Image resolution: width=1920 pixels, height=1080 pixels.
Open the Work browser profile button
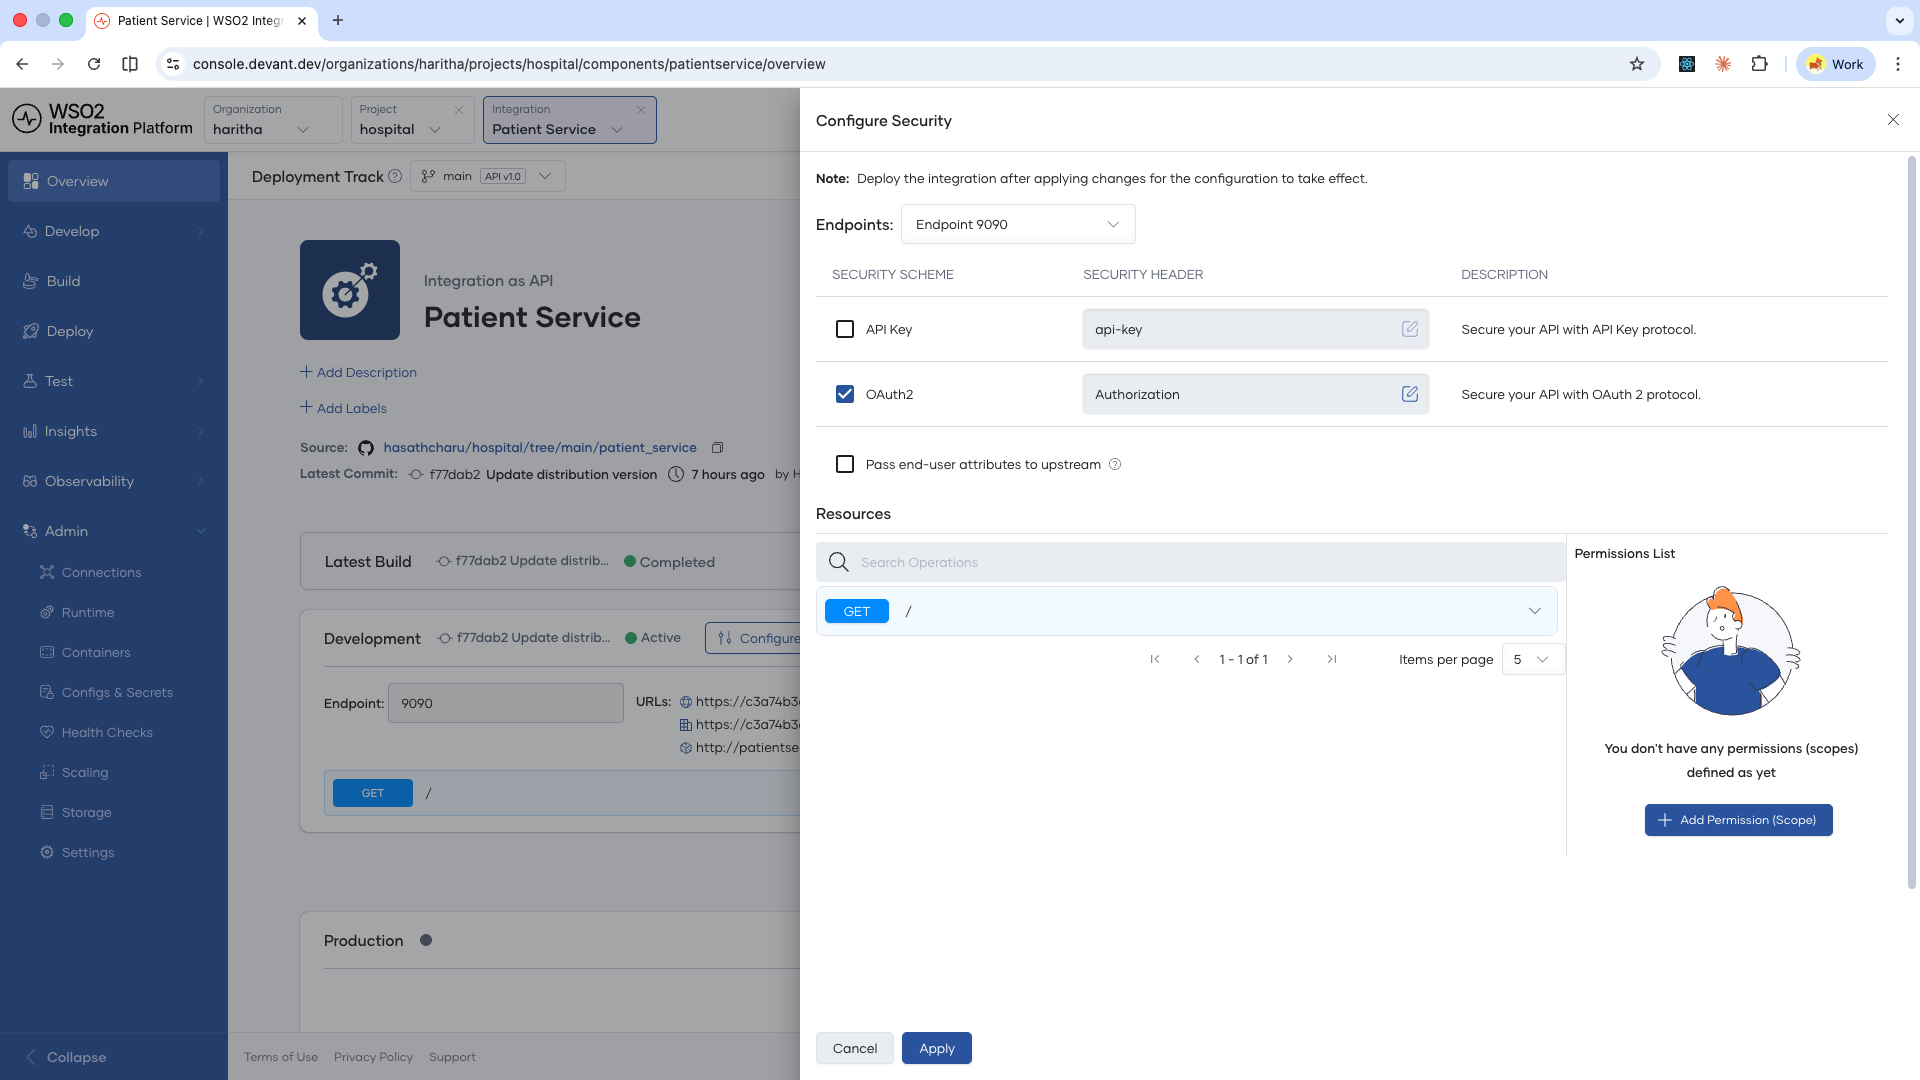coord(1836,64)
